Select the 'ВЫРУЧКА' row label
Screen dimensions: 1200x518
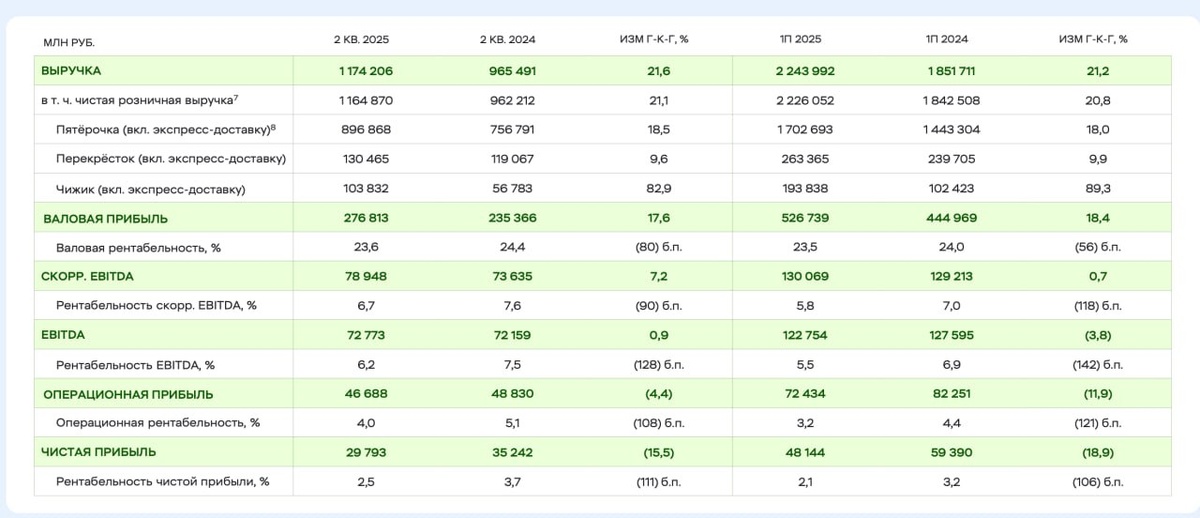coord(71,71)
